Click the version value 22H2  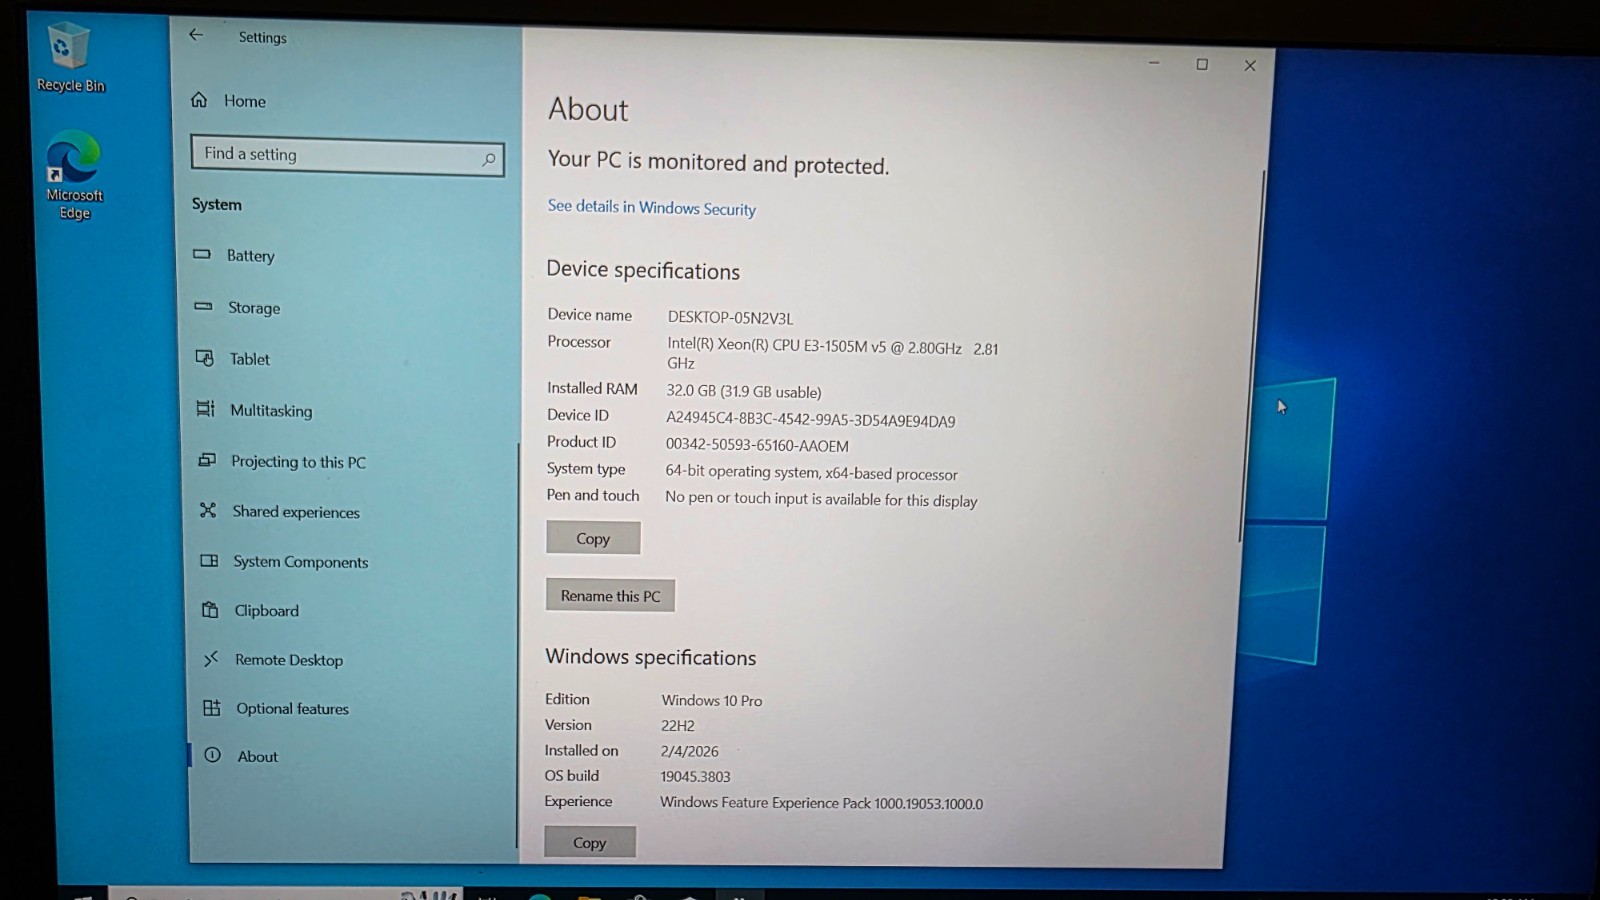(x=677, y=725)
